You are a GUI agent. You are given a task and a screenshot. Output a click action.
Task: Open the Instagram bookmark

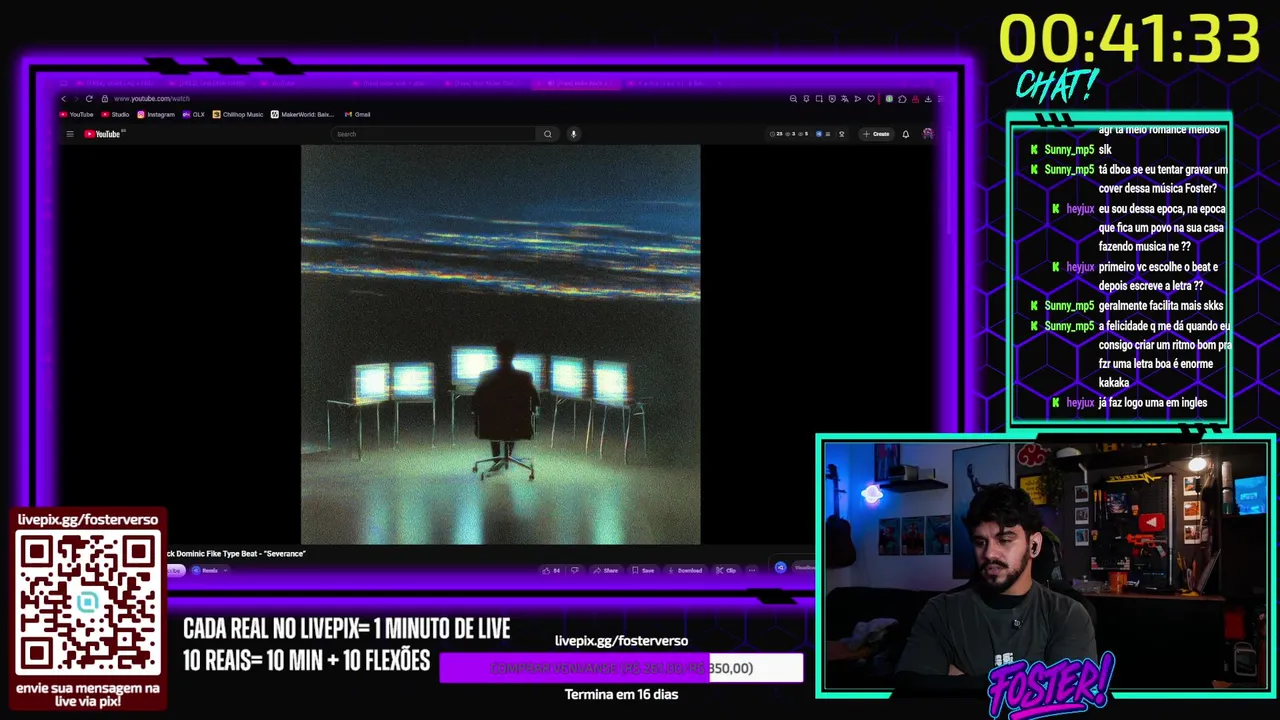coord(155,114)
